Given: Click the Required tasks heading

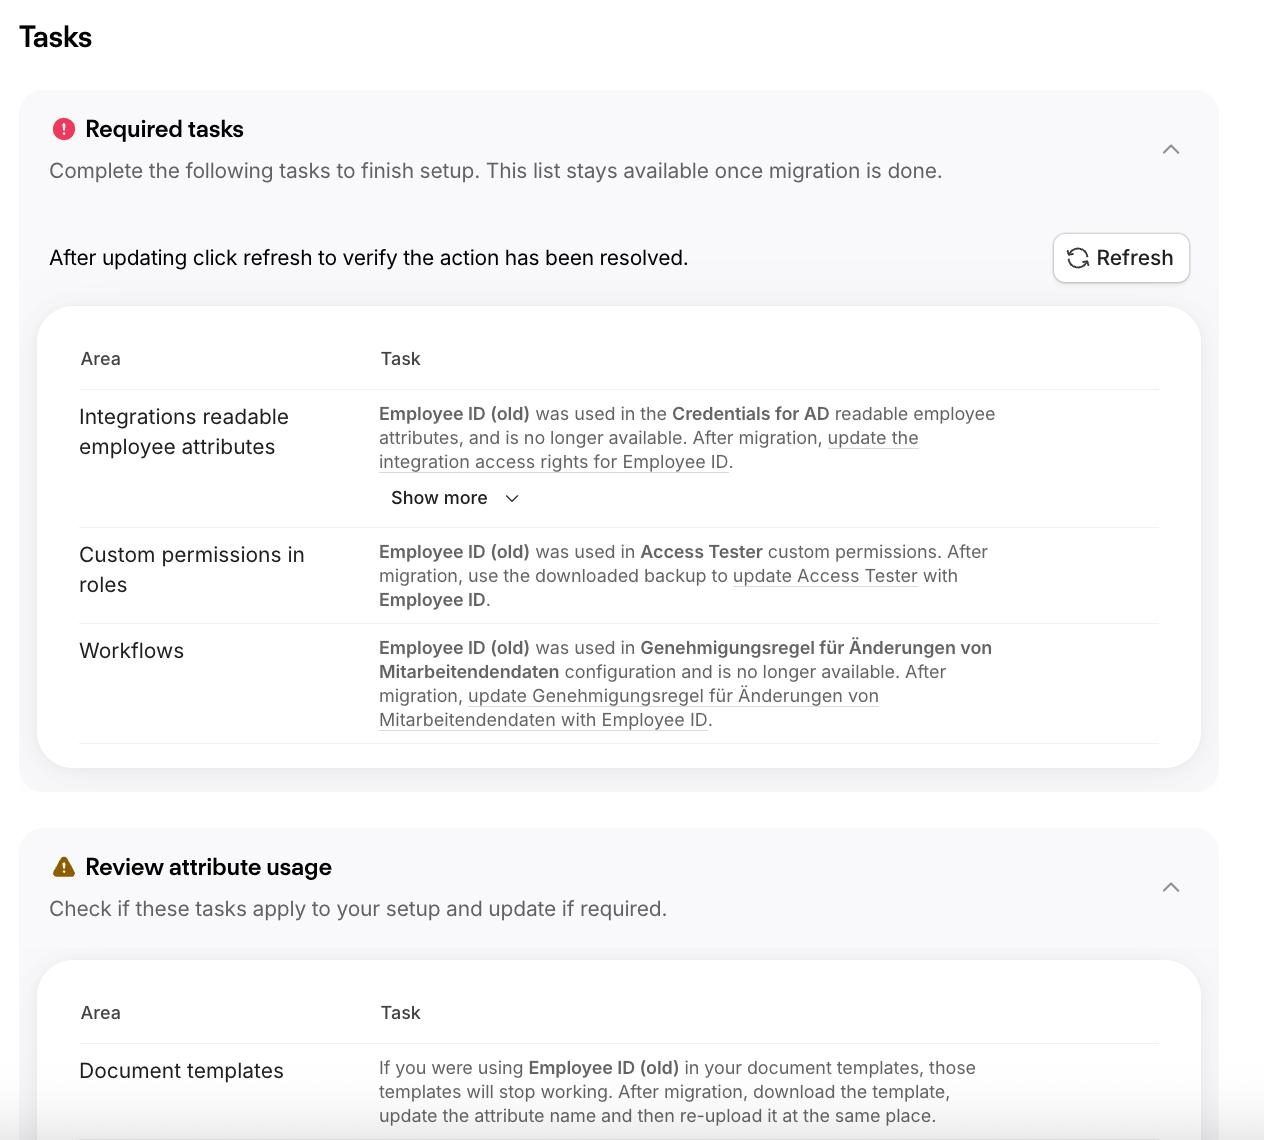Looking at the screenshot, I should [x=165, y=129].
